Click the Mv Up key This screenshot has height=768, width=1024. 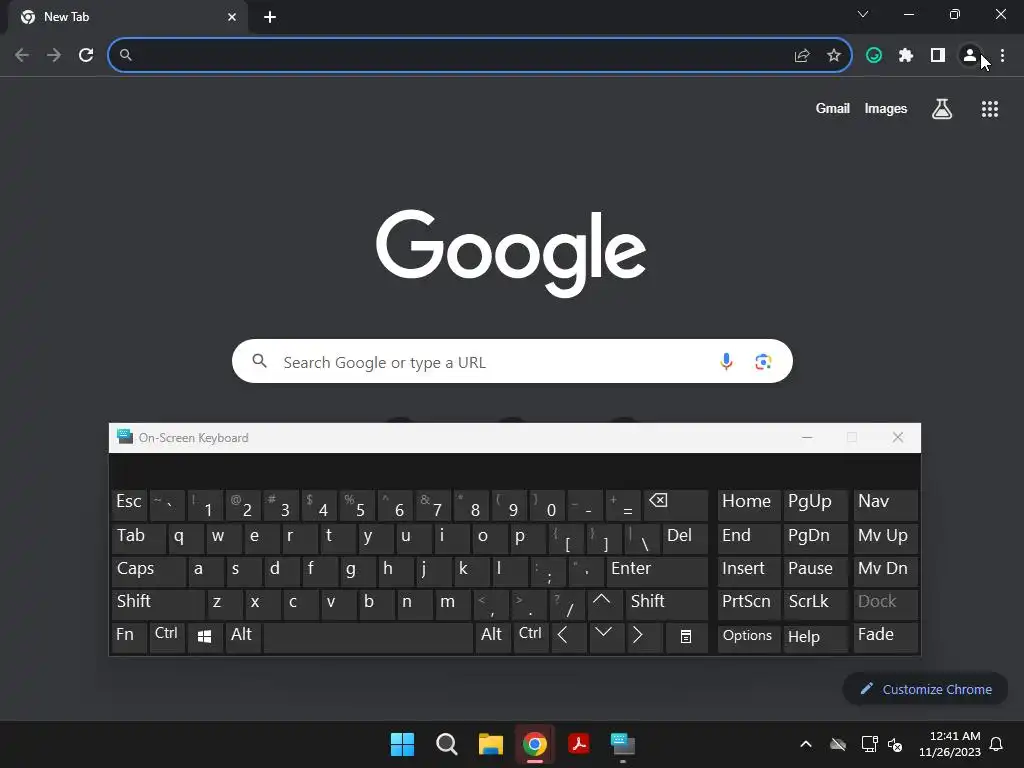click(x=886, y=537)
